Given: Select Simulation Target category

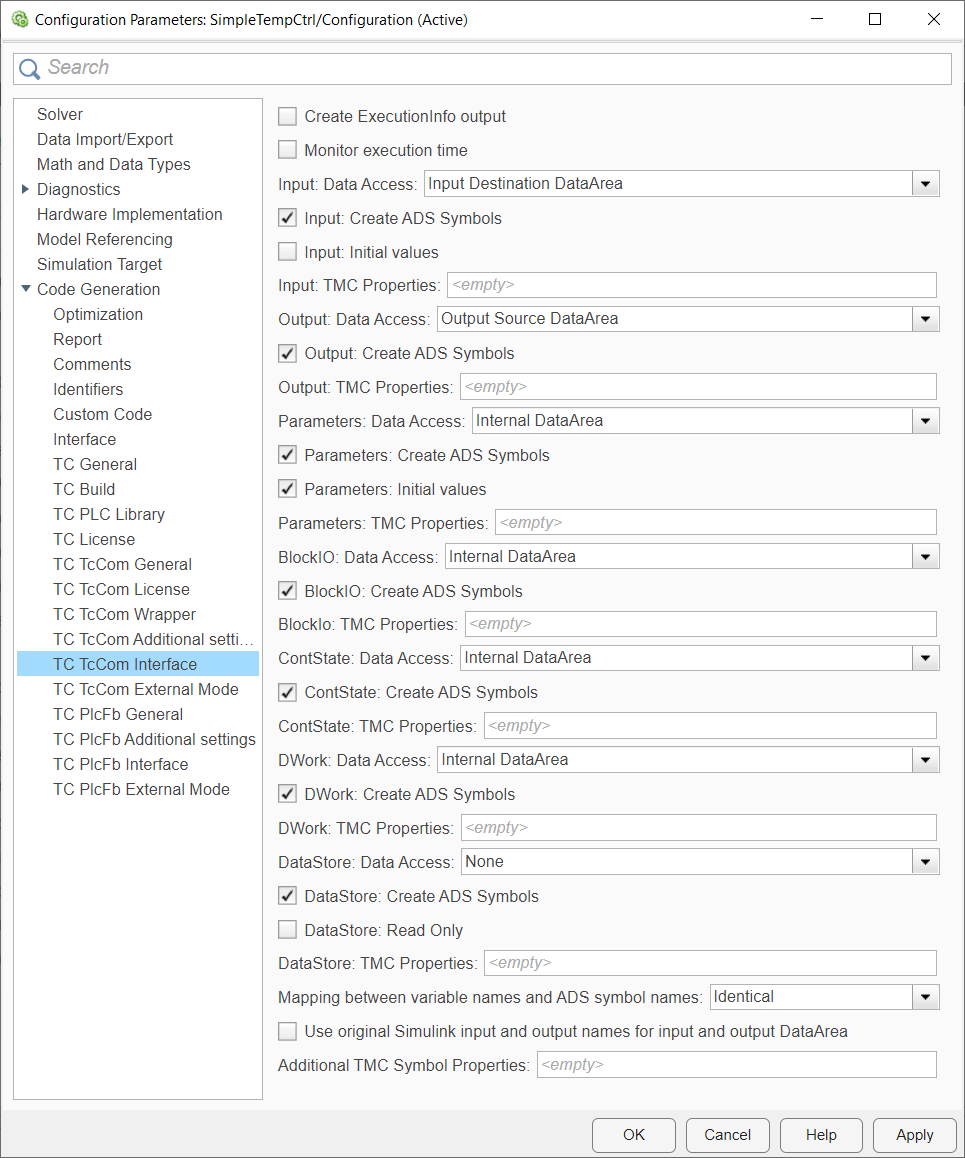Looking at the screenshot, I should pyautogui.click(x=100, y=264).
